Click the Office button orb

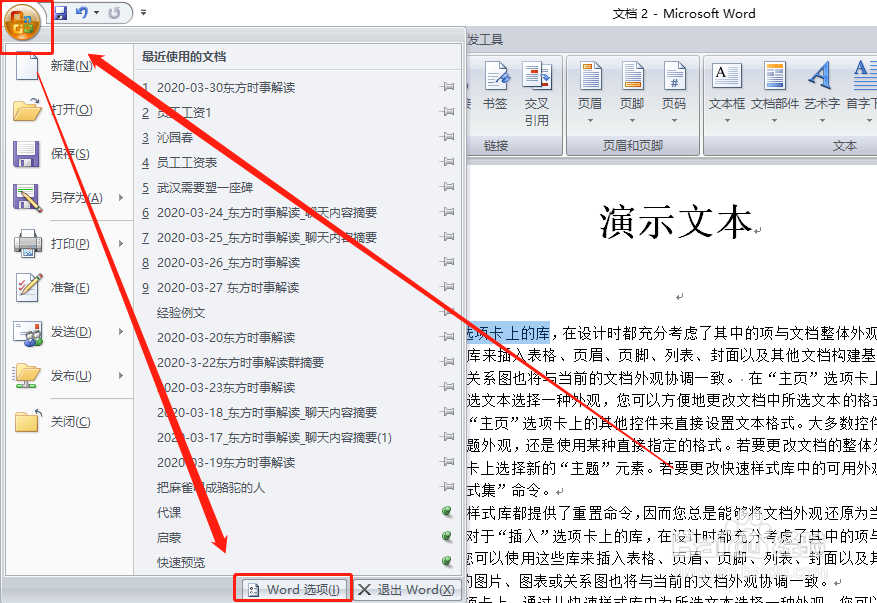pyautogui.click(x=22, y=22)
